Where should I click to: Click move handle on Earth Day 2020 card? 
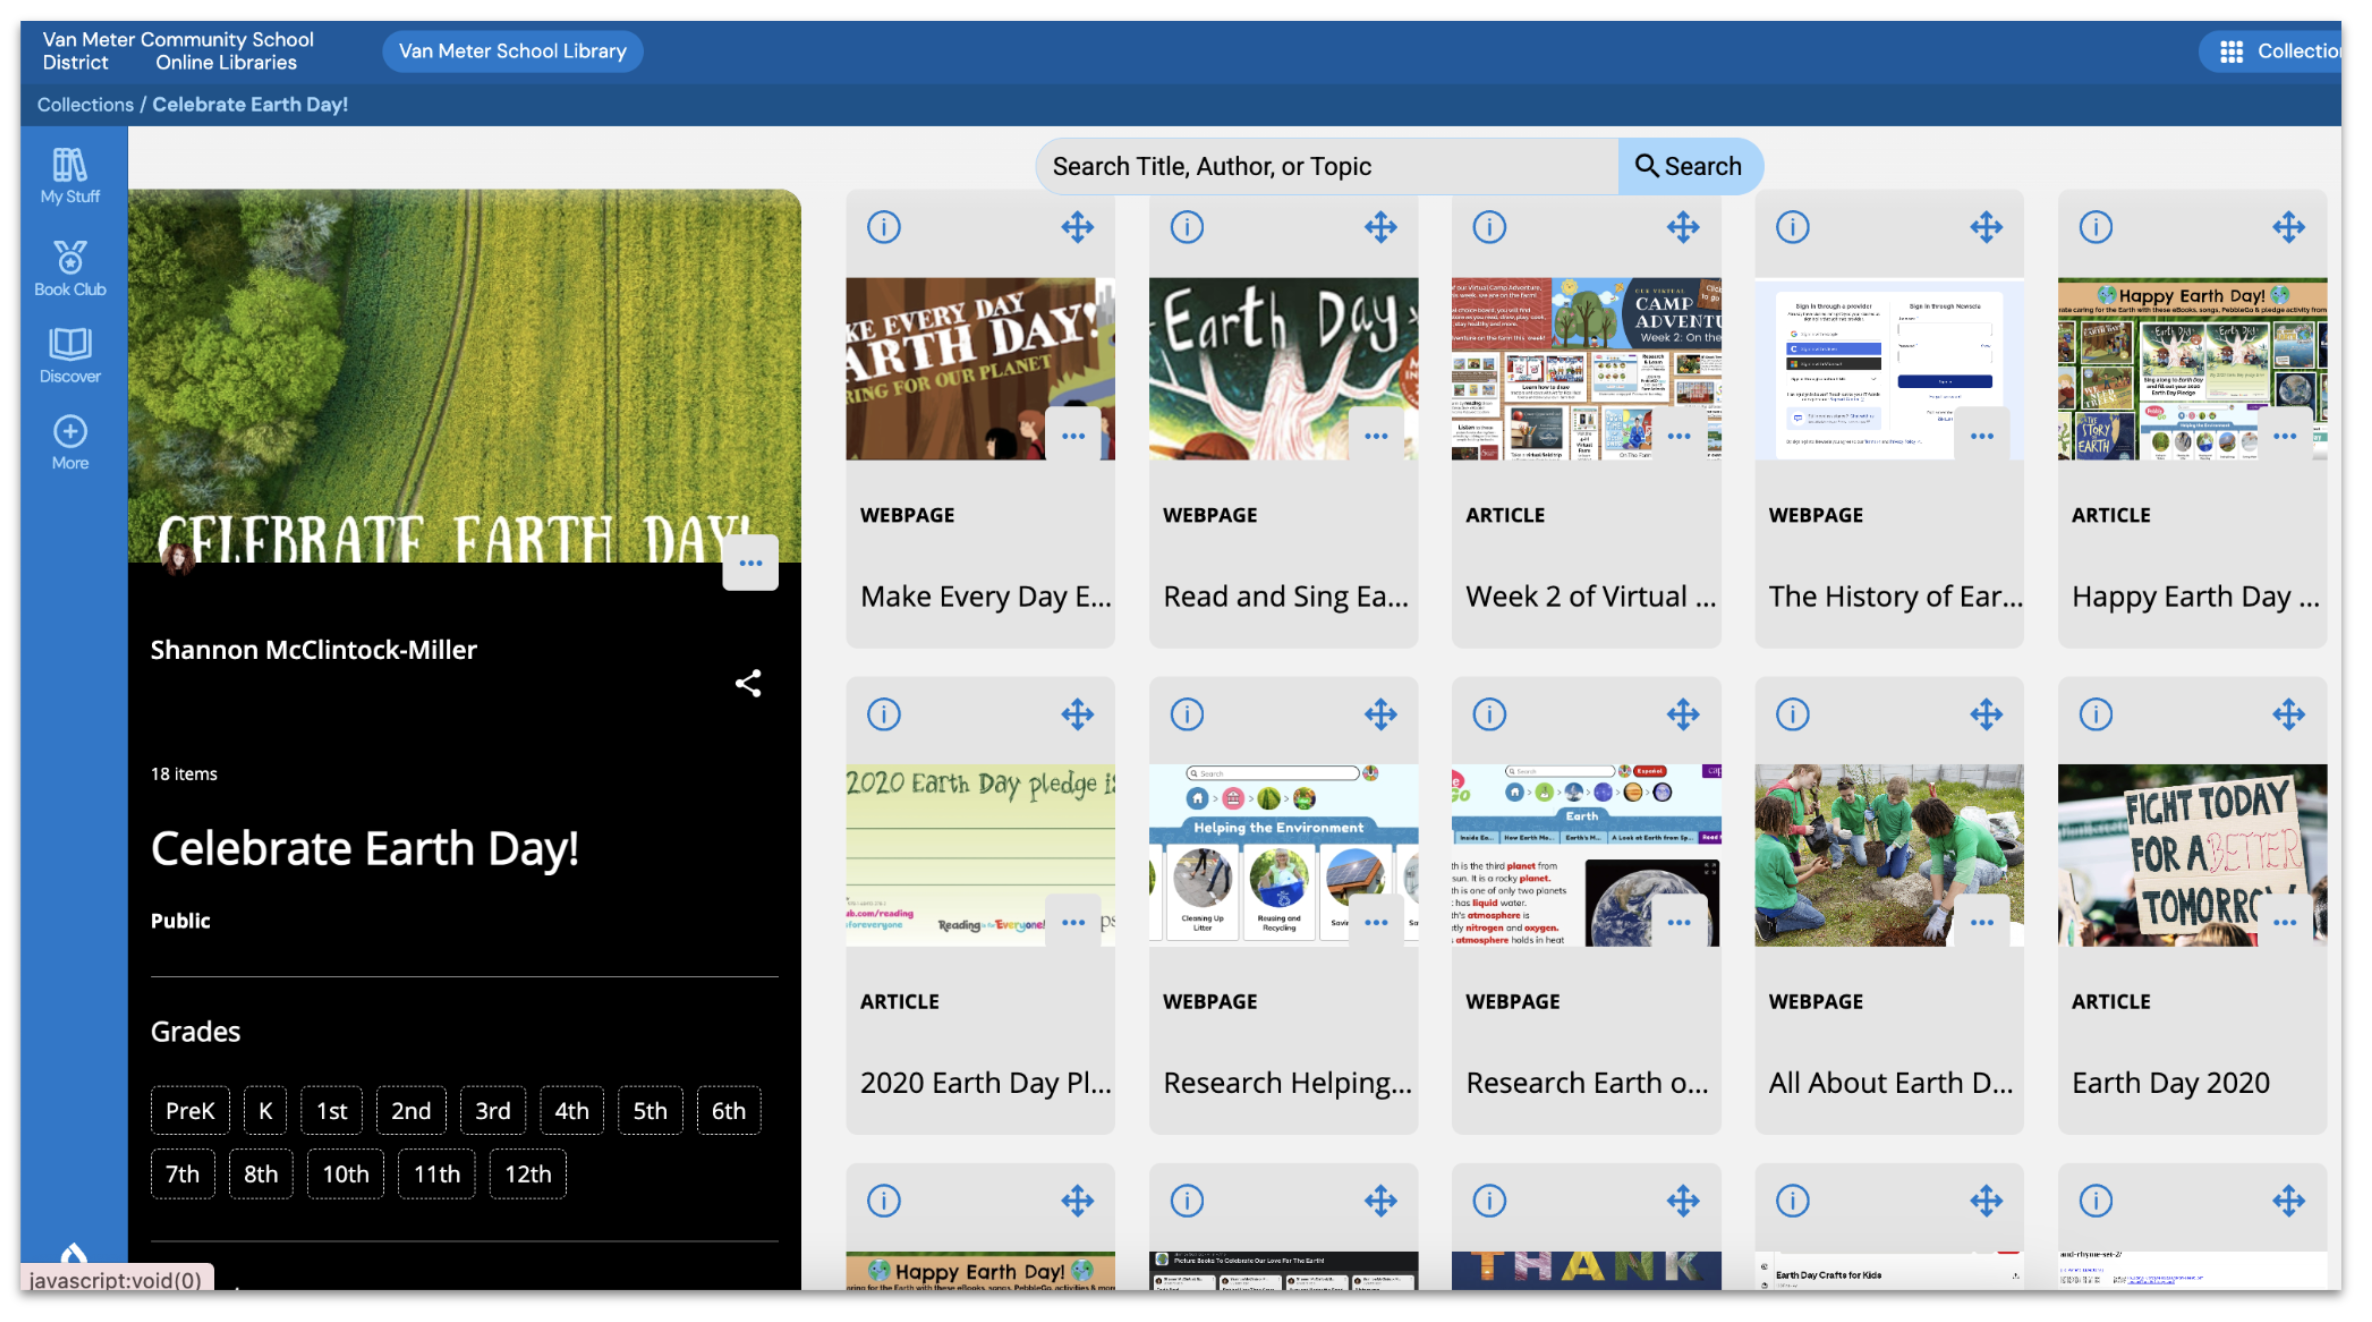(2289, 714)
